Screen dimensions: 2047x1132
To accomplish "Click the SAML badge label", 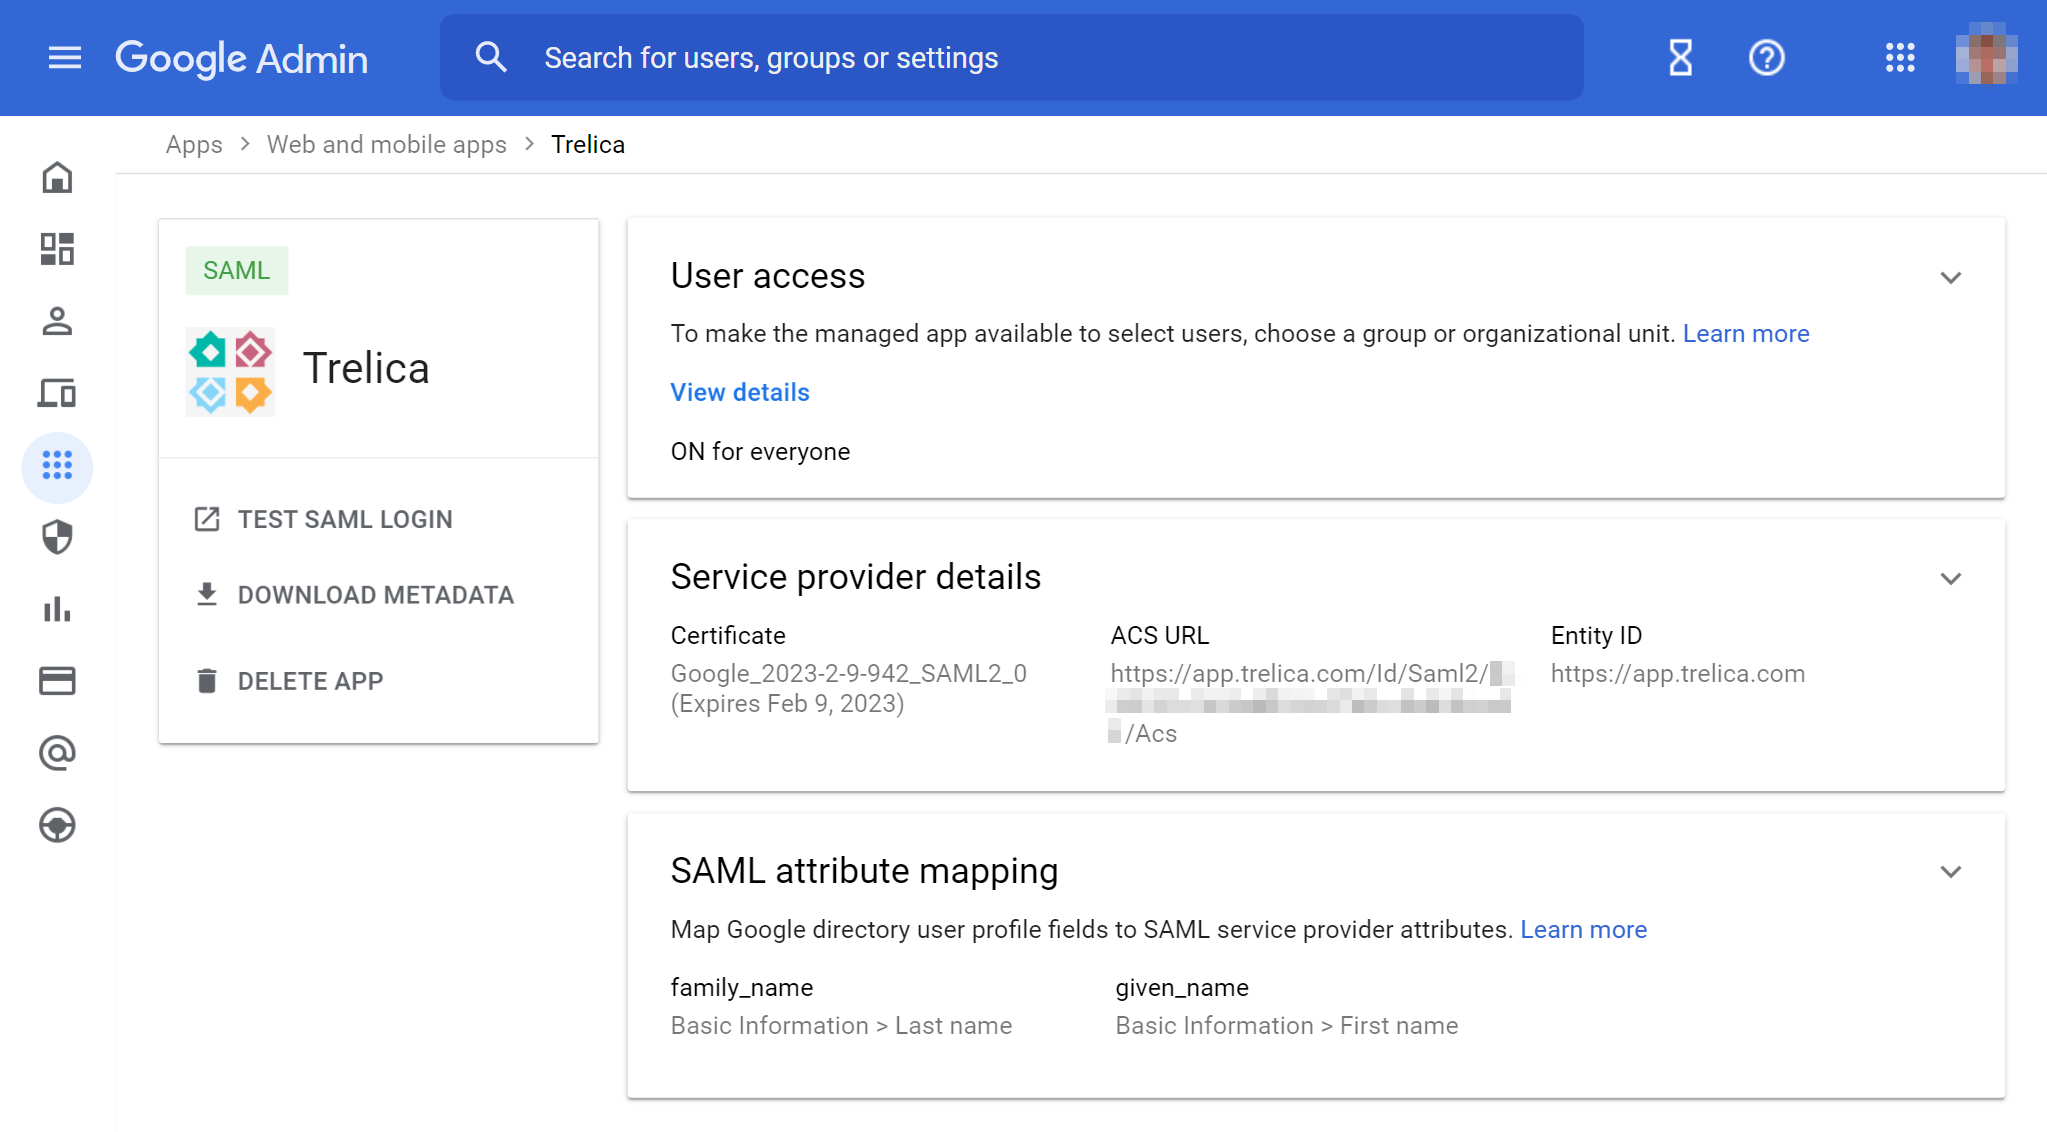I will click(x=237, y=271).
